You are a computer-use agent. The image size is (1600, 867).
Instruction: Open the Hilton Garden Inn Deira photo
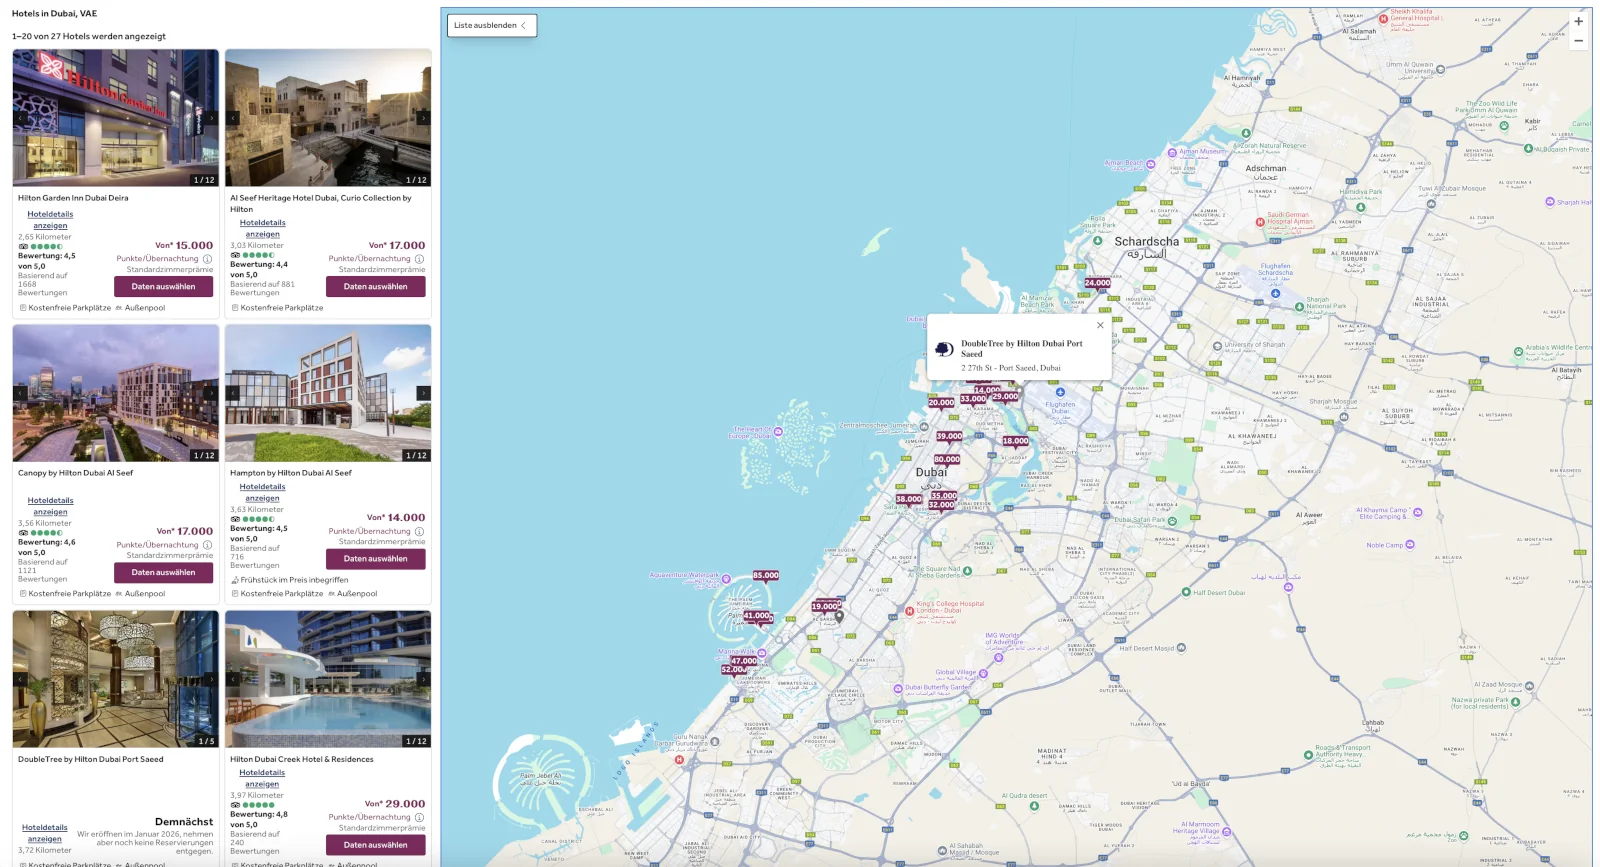pyautogui.click(x=116, y=118)
